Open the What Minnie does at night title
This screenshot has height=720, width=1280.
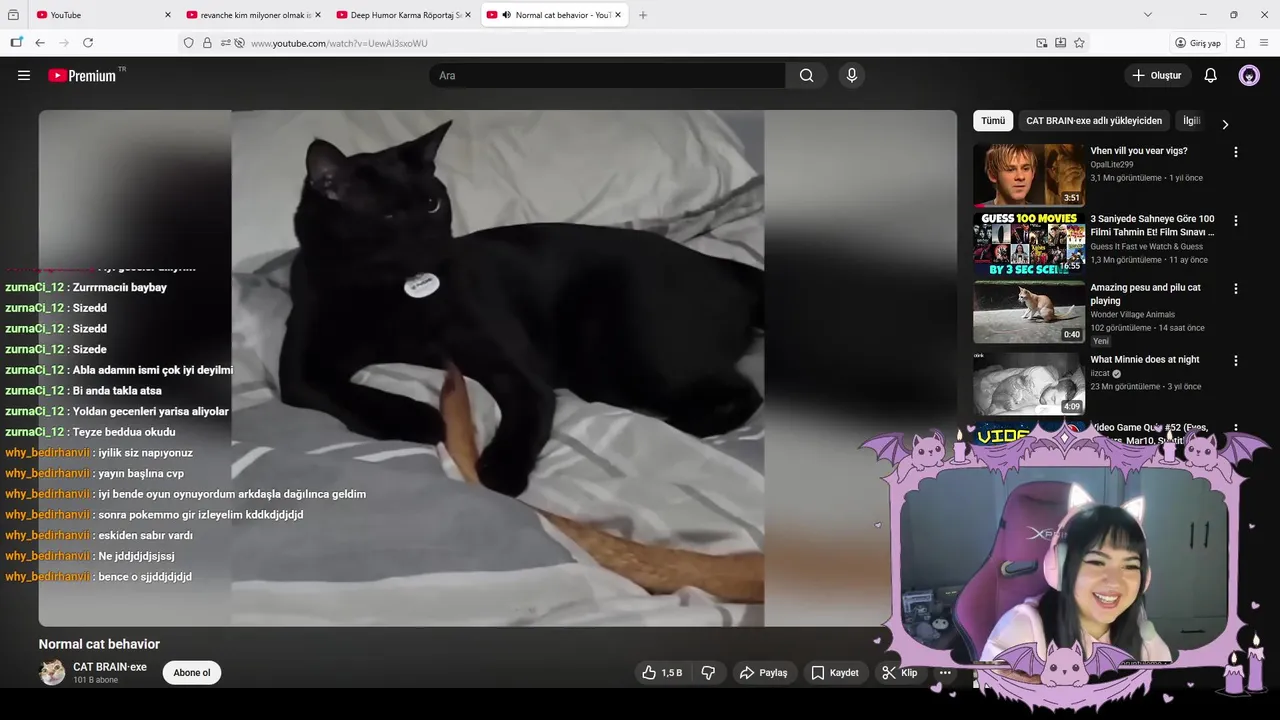(1145, 359)
